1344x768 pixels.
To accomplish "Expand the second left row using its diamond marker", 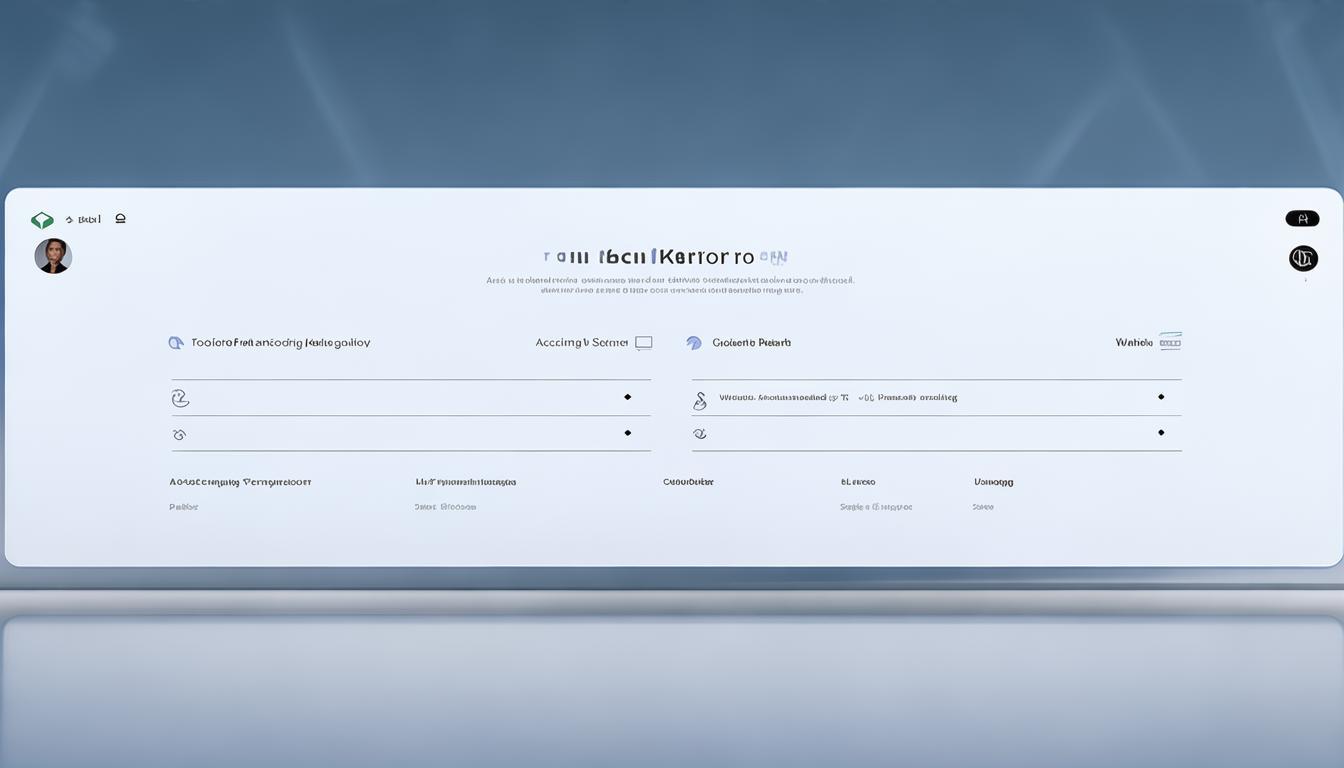I will (x=628, y=433).
